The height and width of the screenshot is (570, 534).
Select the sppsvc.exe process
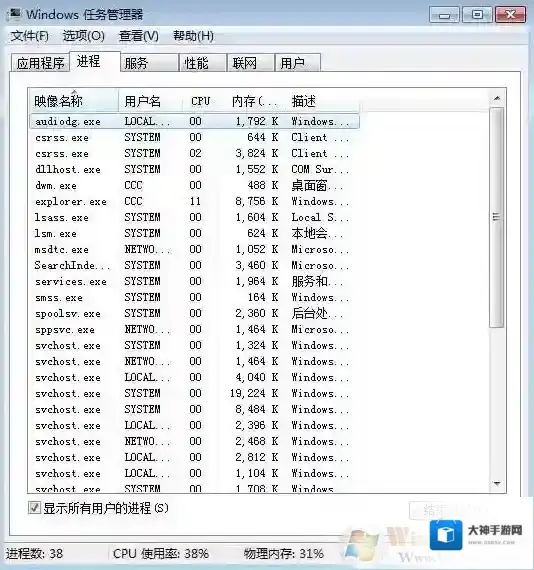(x=194, y=329)
